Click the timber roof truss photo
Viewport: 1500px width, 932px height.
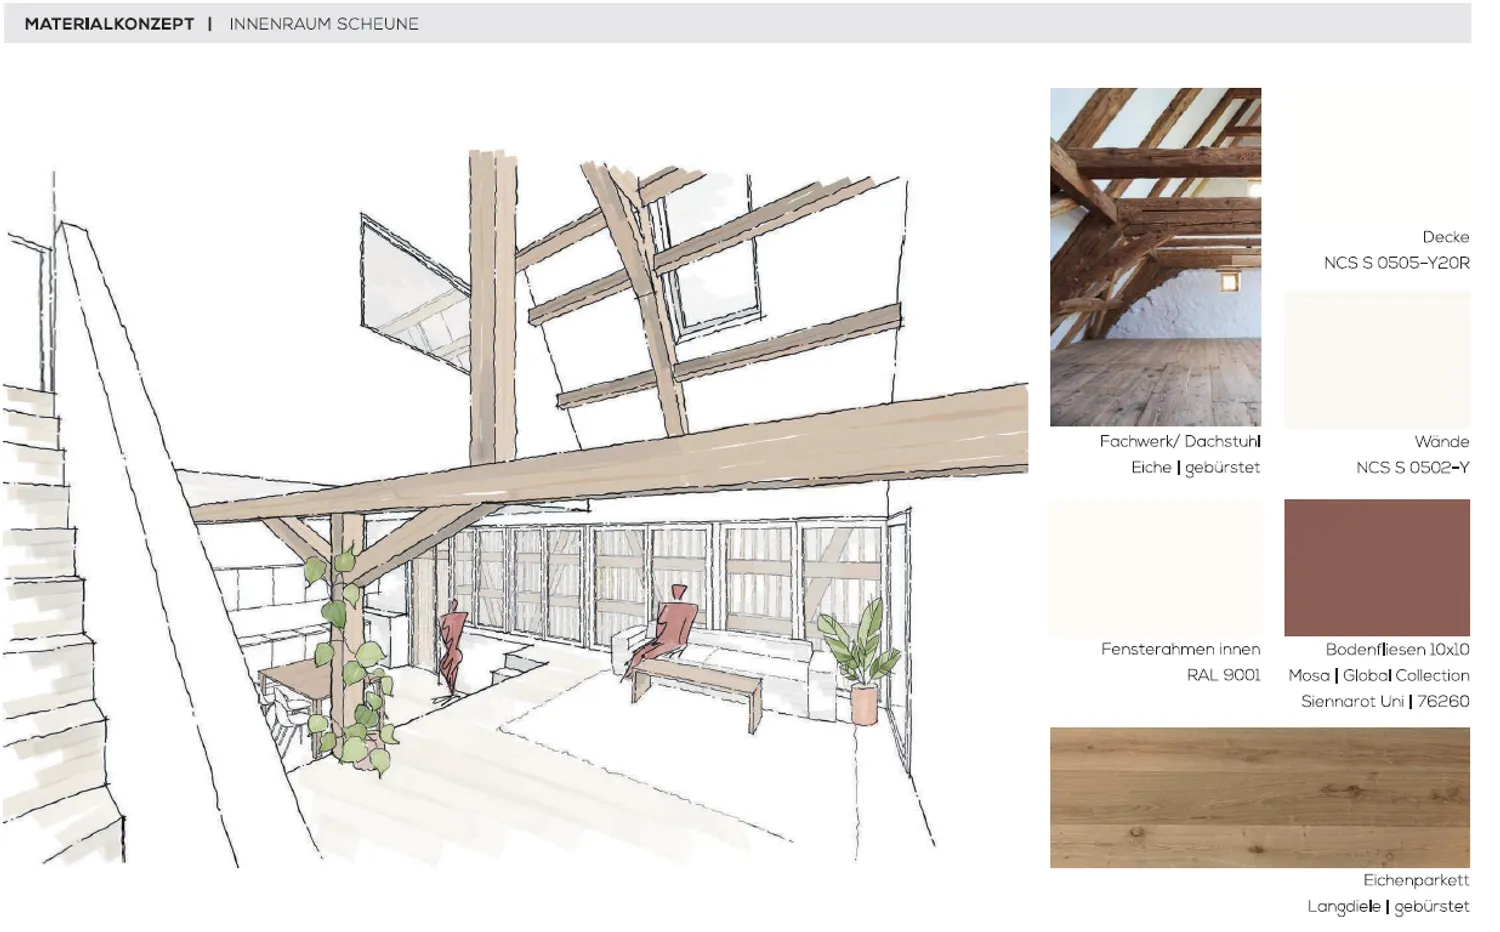(1155, 257)
